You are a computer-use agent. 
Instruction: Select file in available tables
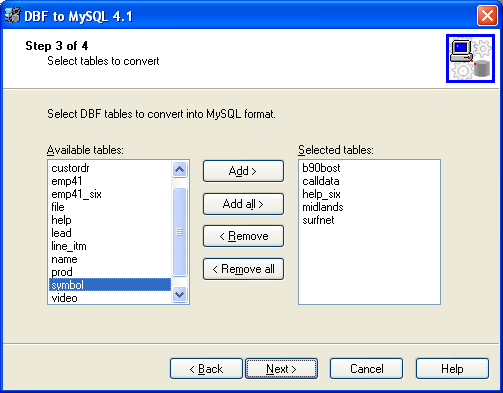pos(110,207)
